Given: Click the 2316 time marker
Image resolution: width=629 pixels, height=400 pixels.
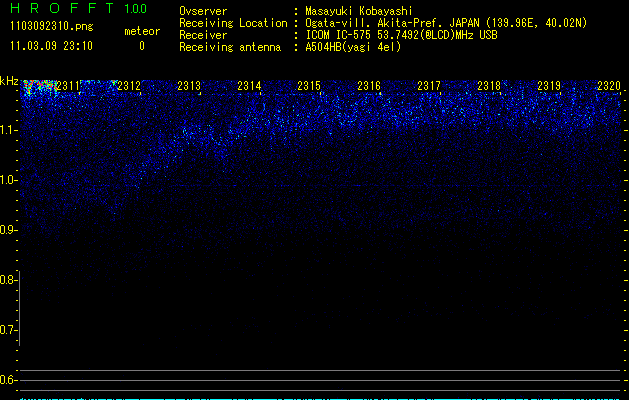Looking at the screenshot, I should tap(369, 85).
